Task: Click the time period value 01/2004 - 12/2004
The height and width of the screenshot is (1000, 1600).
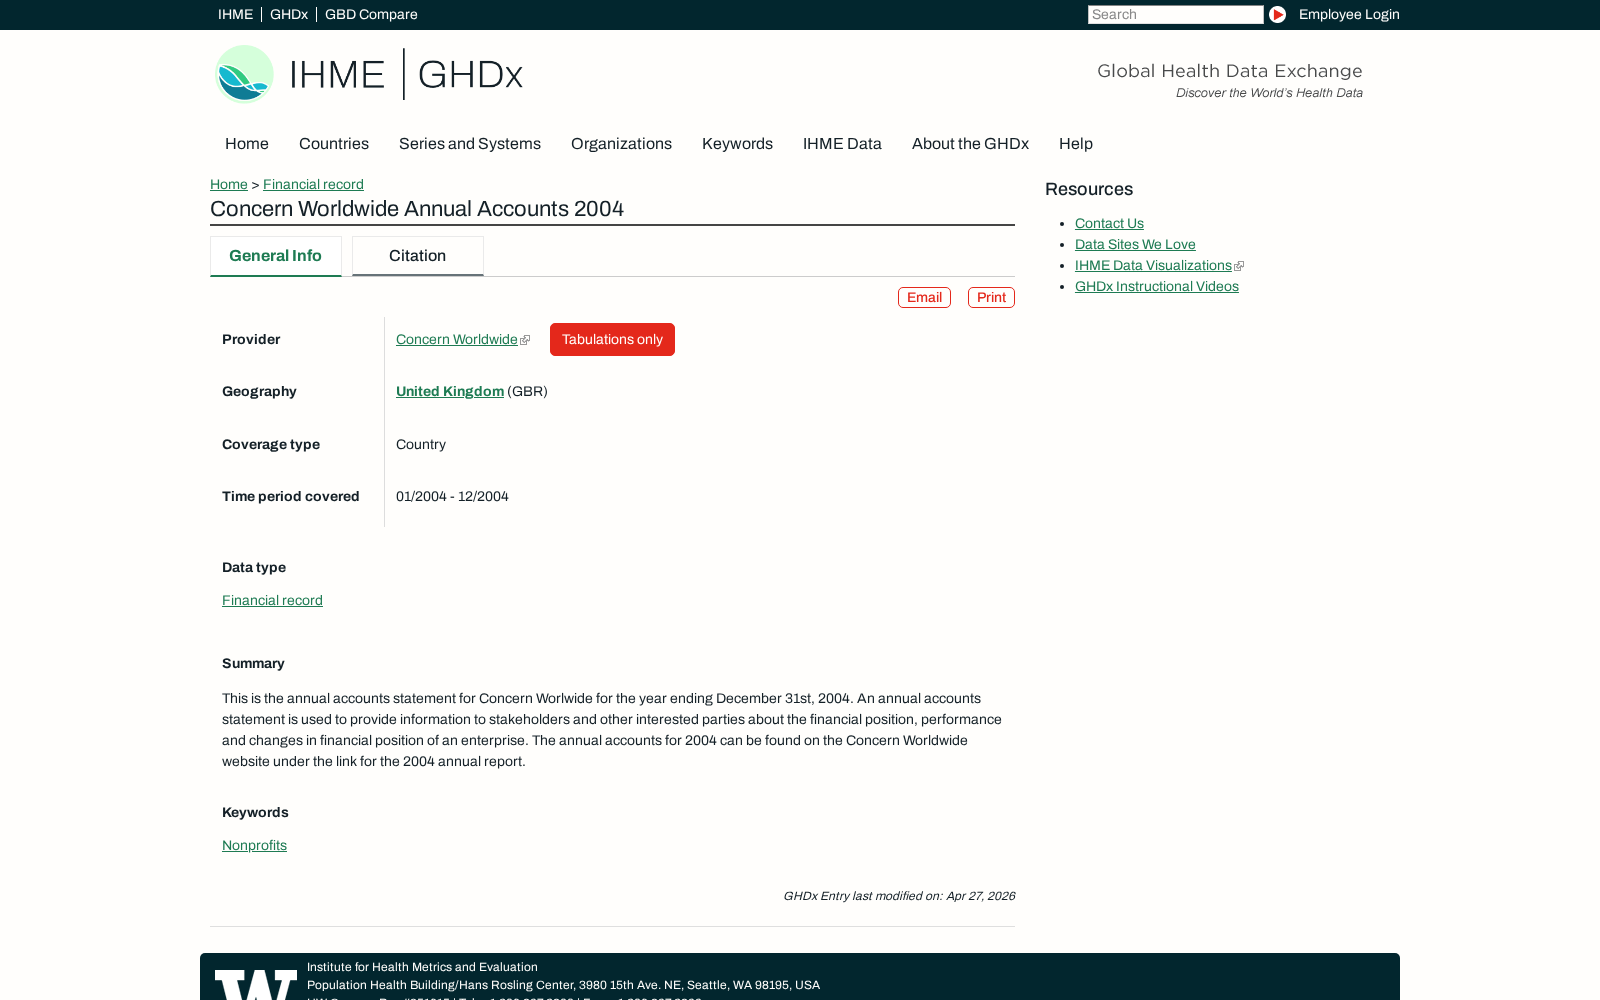Action: (452, 496)
